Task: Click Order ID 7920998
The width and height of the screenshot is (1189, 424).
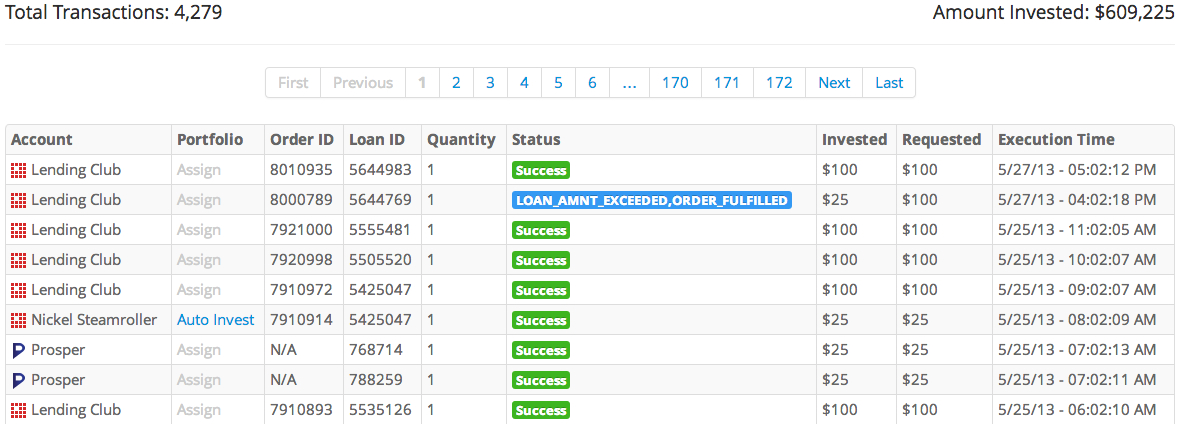Action: 301,260
